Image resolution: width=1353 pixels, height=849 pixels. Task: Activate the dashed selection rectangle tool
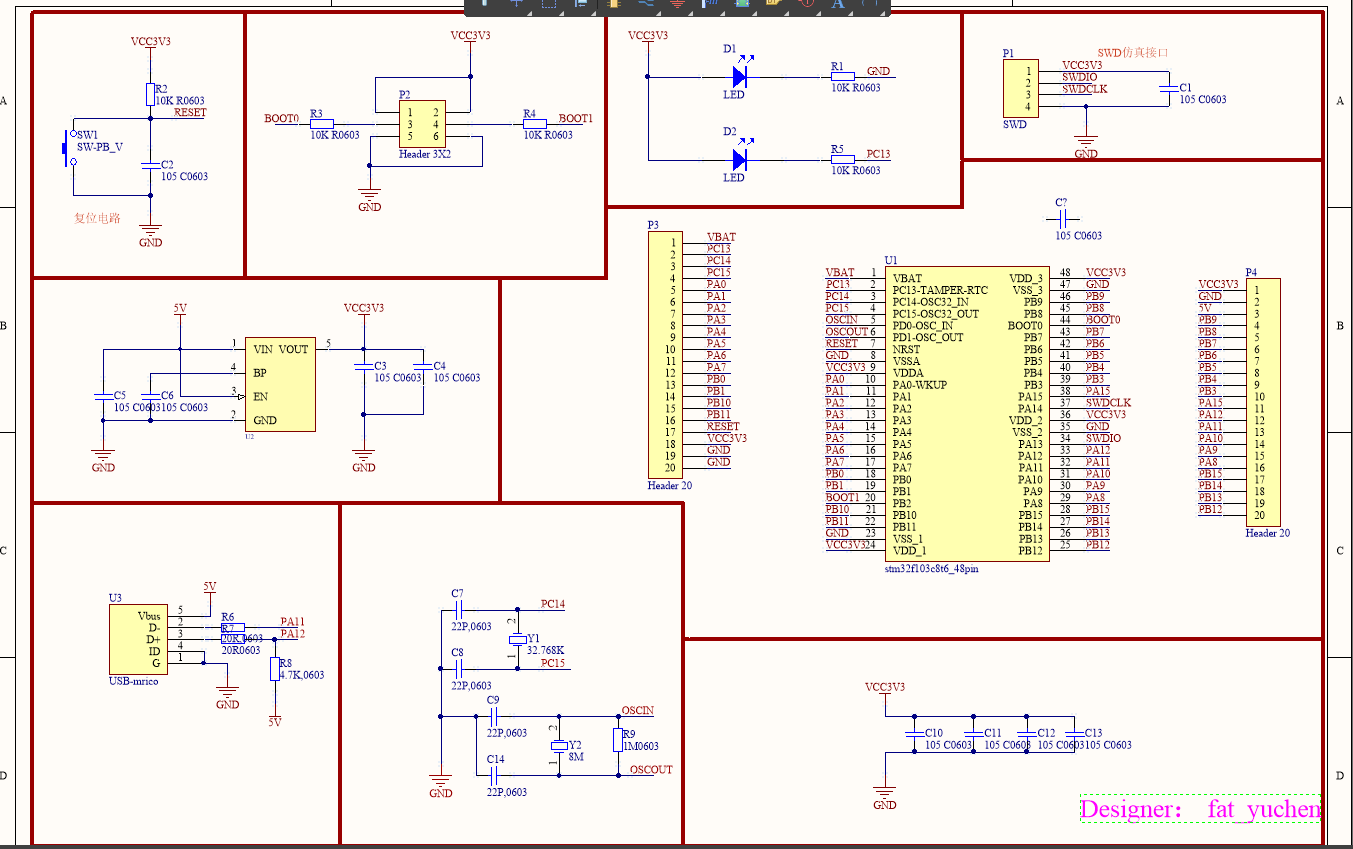(549, 4)
